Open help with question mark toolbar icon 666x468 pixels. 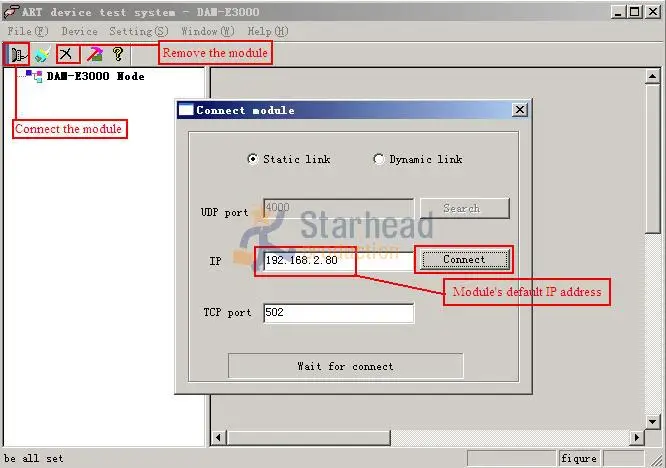coord(118,54)
